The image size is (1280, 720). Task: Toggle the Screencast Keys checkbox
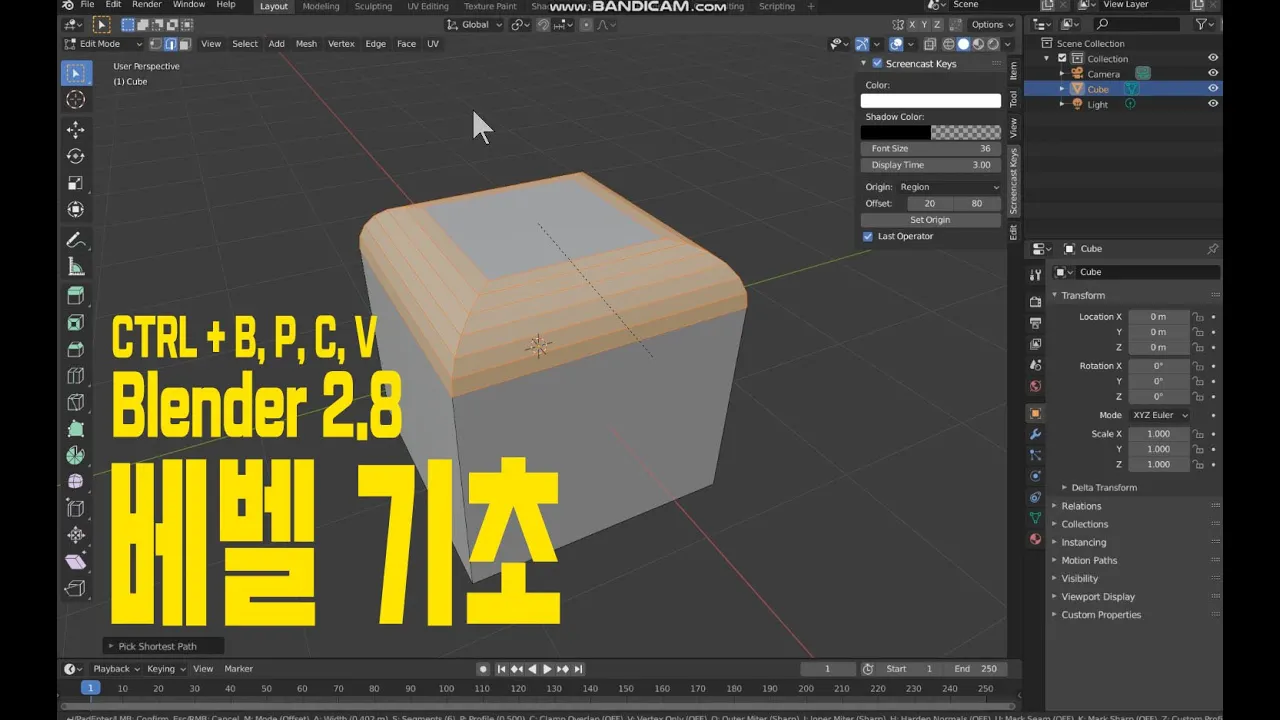tap(877, 63)
